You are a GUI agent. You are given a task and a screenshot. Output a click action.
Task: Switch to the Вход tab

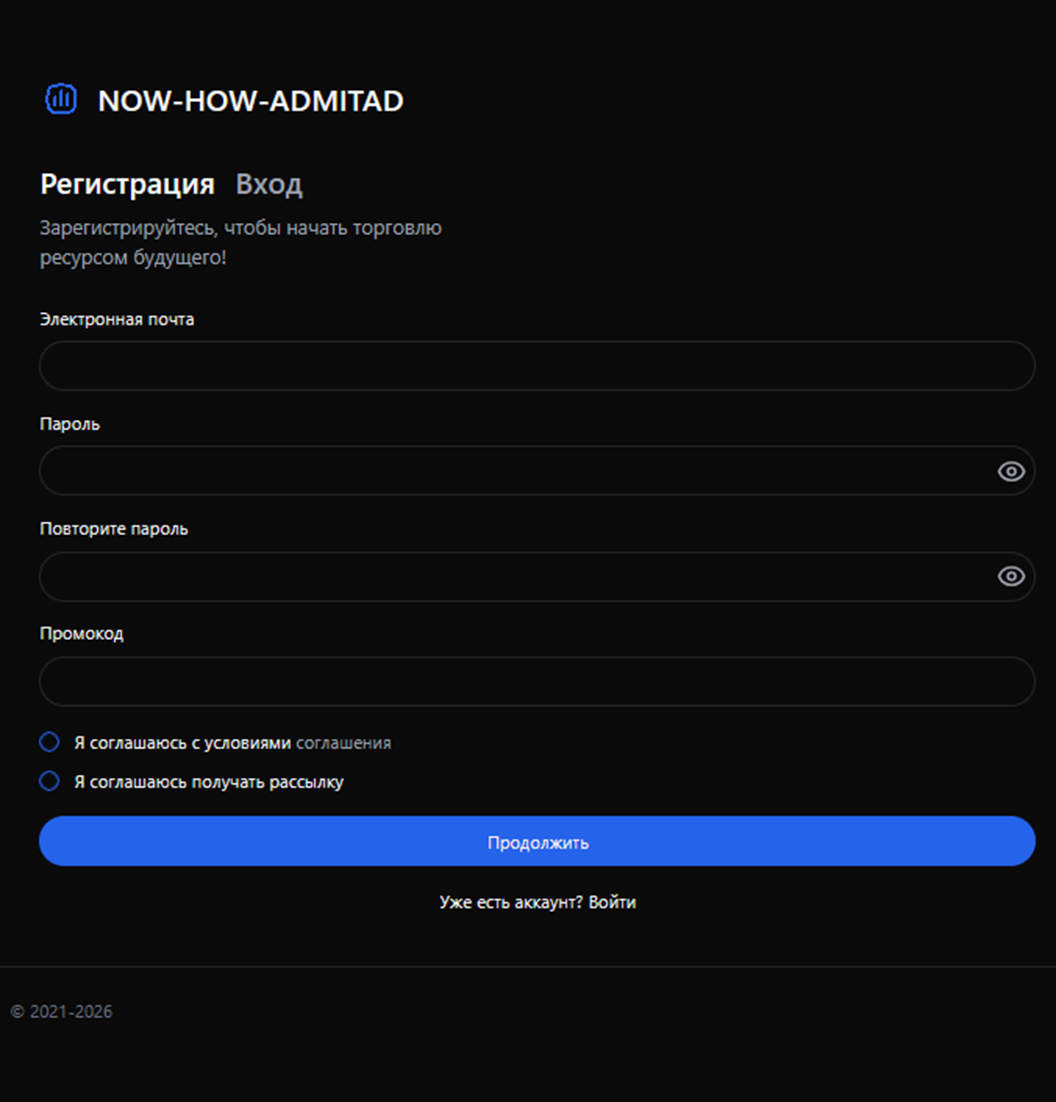pos(269,185)
